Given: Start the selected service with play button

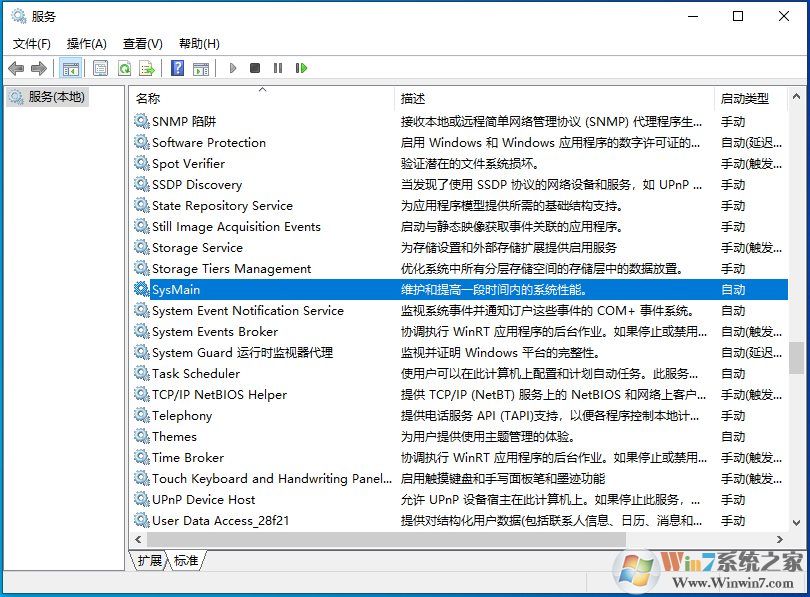Looking at the screenshot, I should coord(233,68).
